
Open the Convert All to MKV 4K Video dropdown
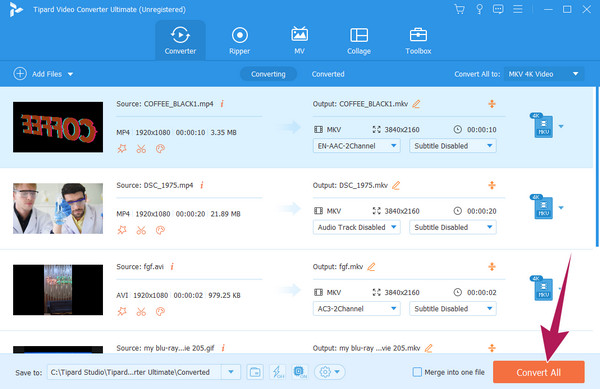[543, 74]
